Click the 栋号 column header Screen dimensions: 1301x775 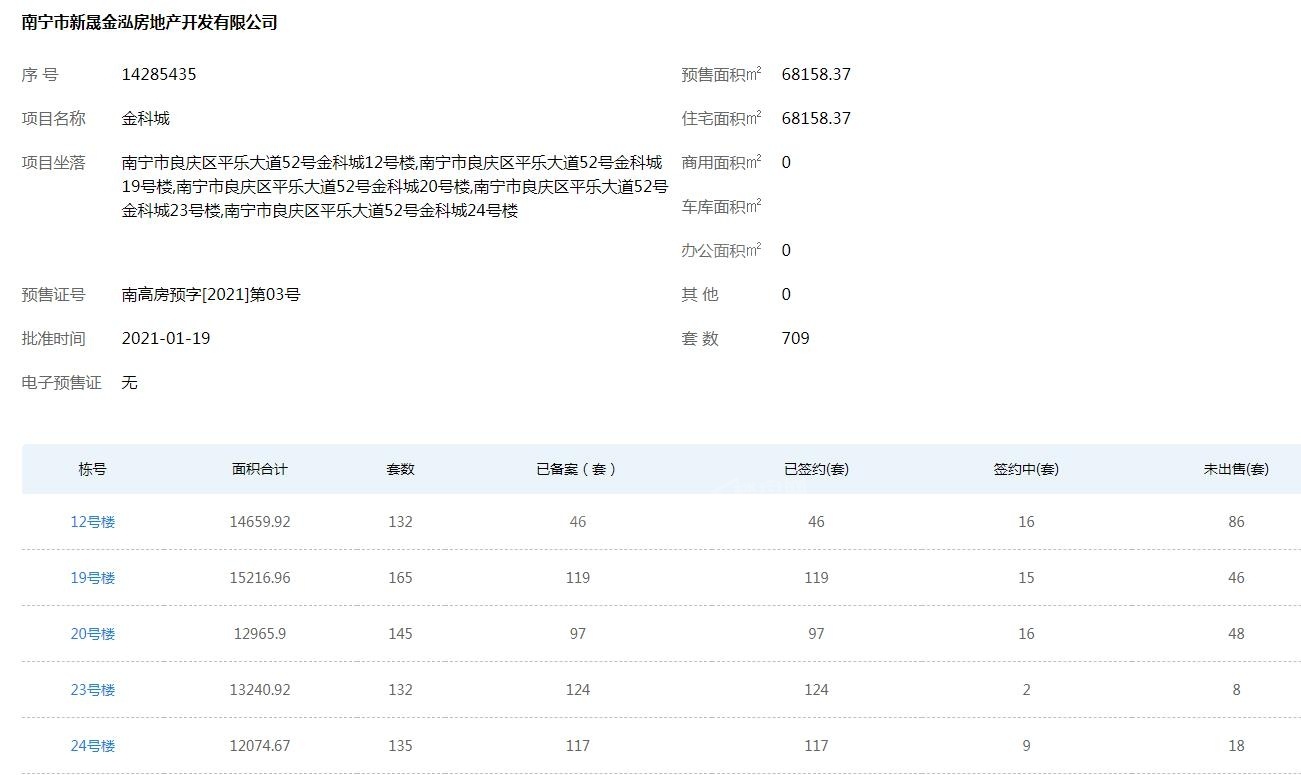pyautogui.click(x=93, y=469)
